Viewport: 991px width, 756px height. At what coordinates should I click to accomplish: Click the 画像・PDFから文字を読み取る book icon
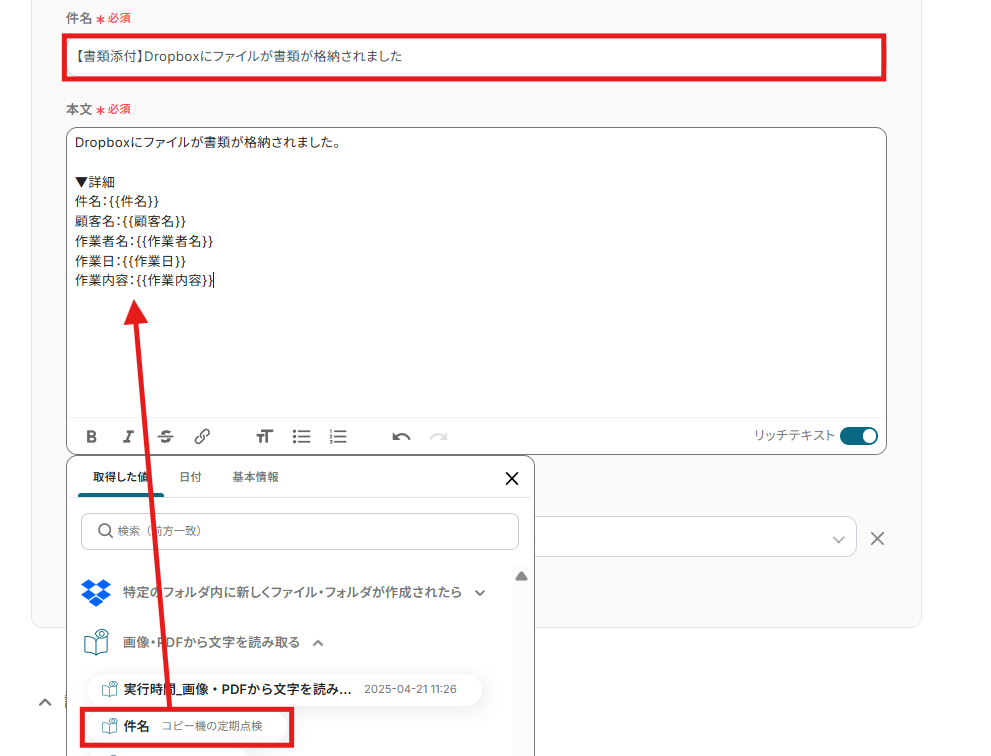pos(97,642)
